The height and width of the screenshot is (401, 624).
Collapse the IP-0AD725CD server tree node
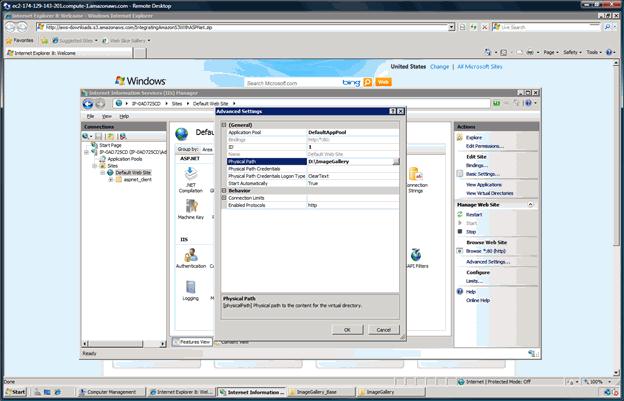tap(86, 152)
